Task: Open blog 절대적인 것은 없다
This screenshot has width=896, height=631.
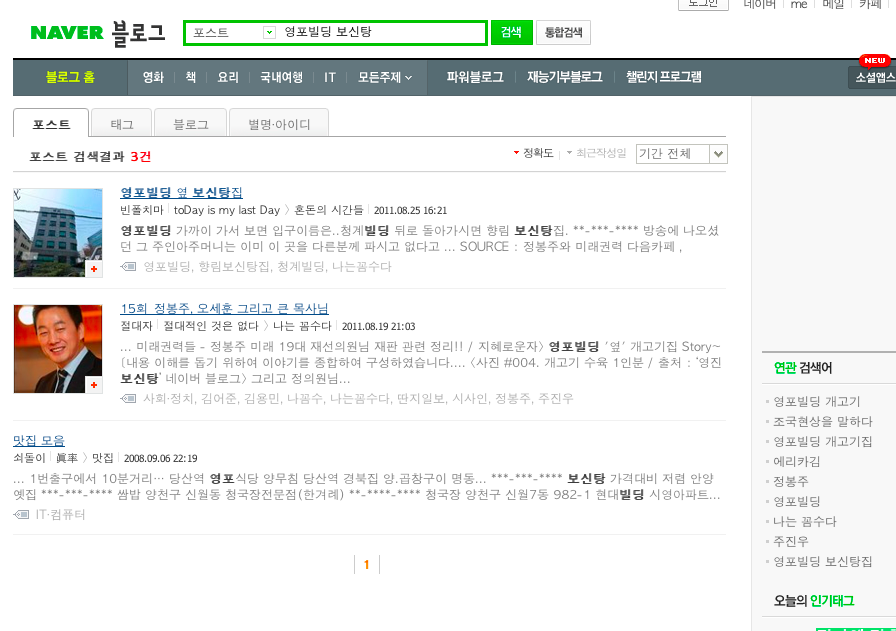Action: click(x=211, y=326)
